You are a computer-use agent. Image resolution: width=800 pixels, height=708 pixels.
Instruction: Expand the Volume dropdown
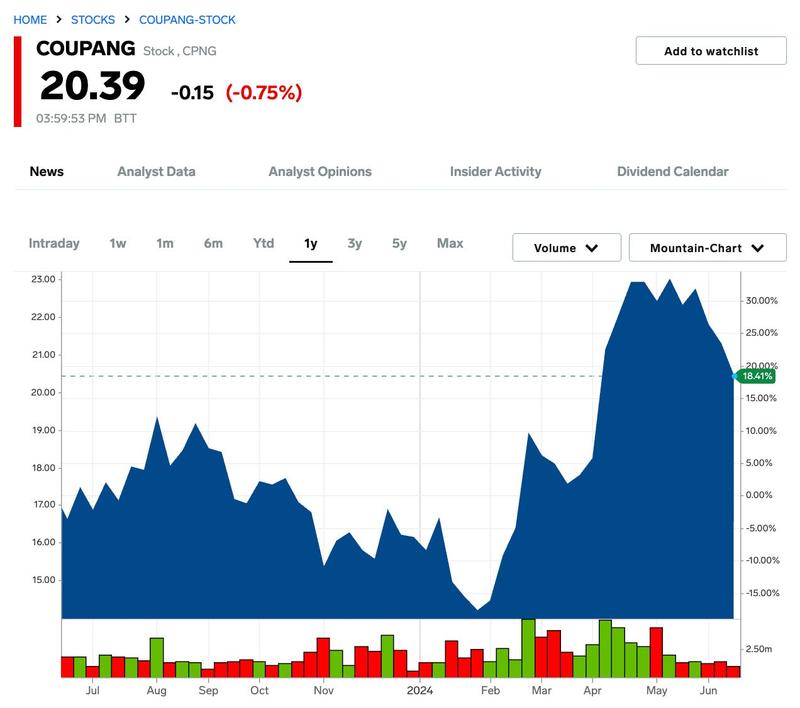[566, 248]
